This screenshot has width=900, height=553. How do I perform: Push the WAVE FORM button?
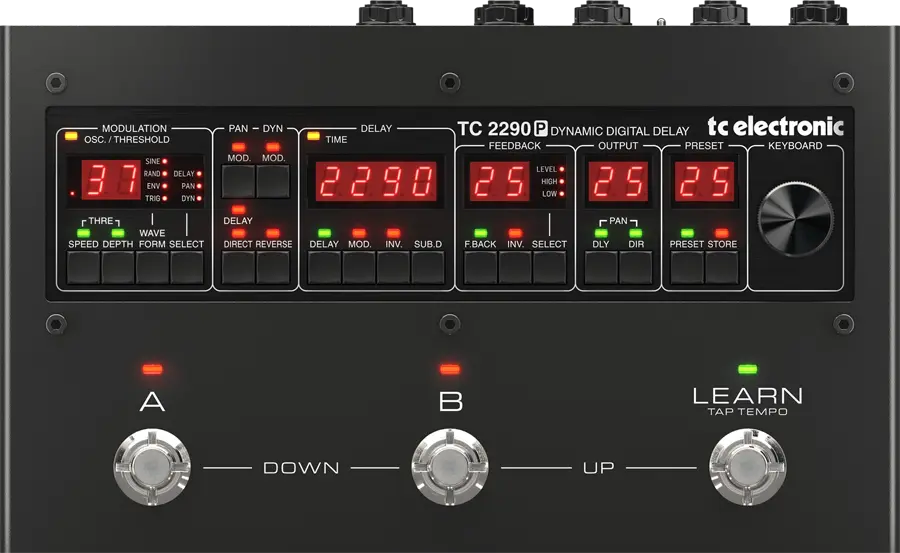pyautogui.click(x=152, y=268)
